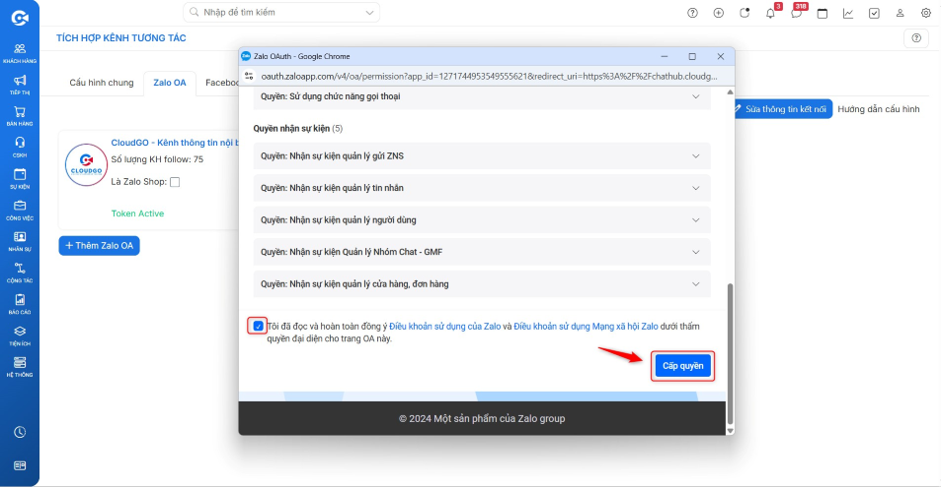Select the Zalo OA tab

170,83
